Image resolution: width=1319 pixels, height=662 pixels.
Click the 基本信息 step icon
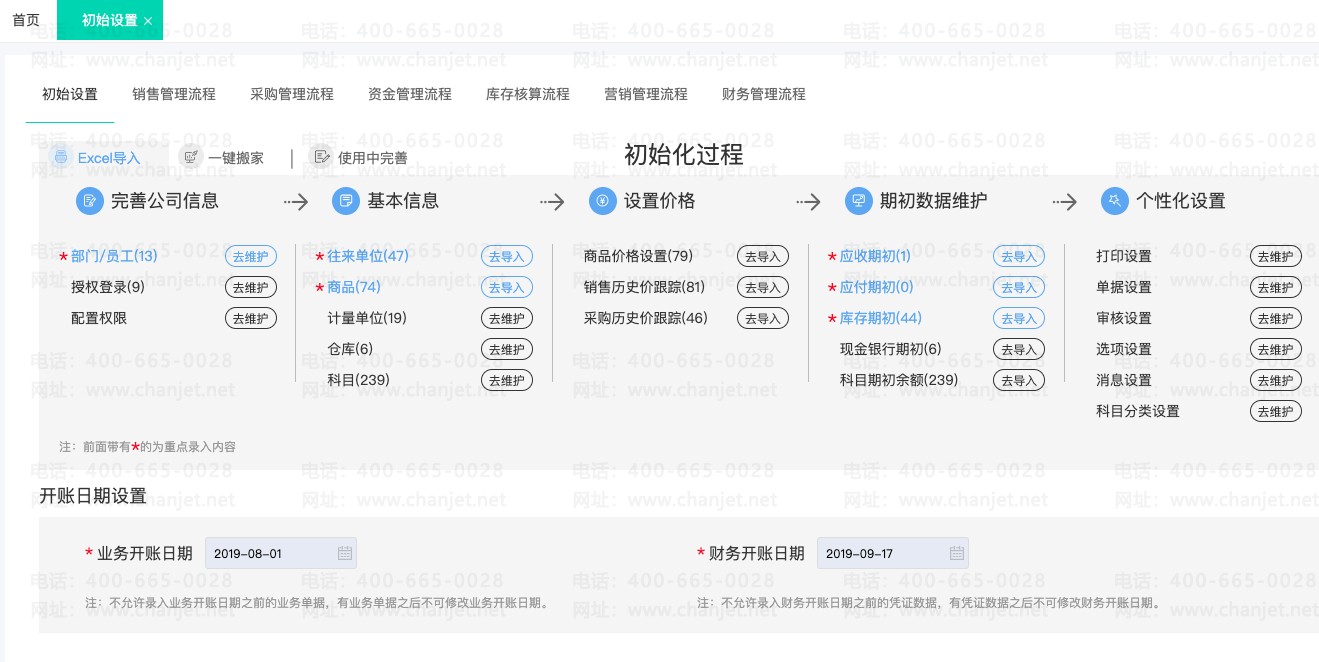click(x=346, y=201)
